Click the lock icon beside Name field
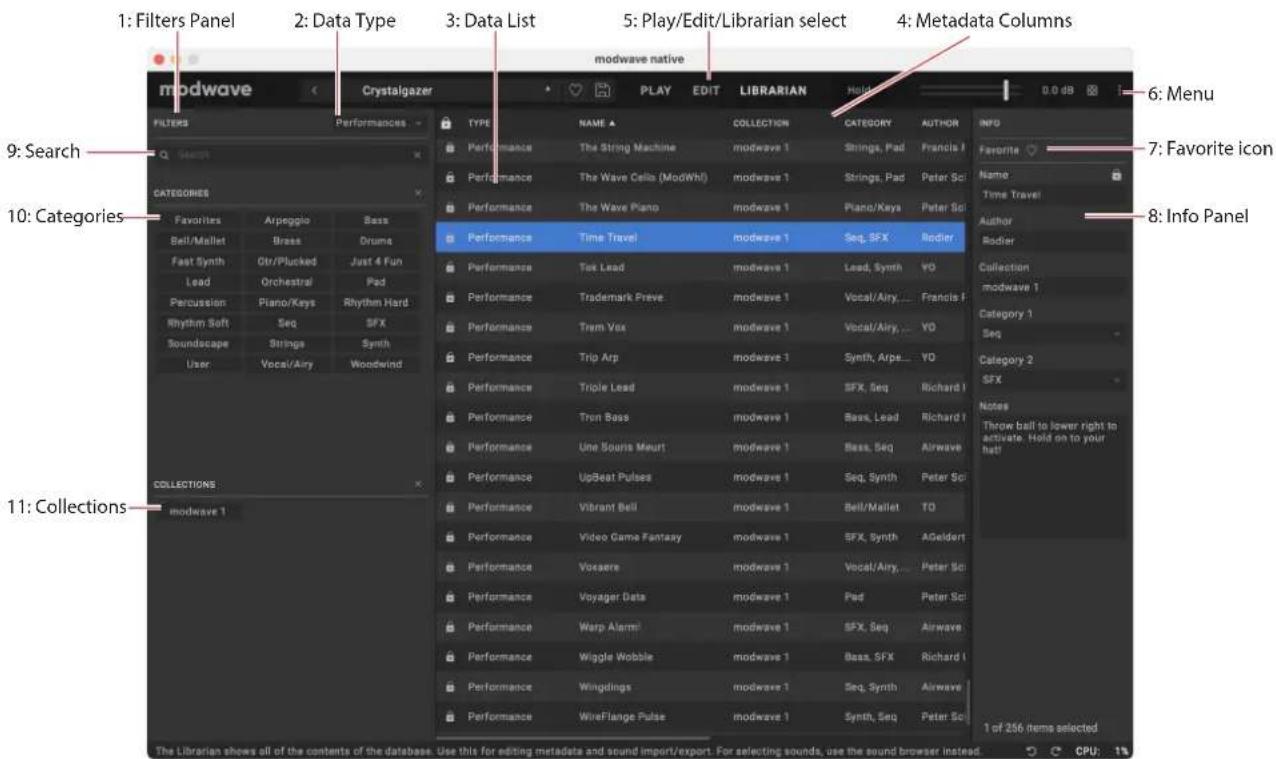 [x=1116, y=174]
